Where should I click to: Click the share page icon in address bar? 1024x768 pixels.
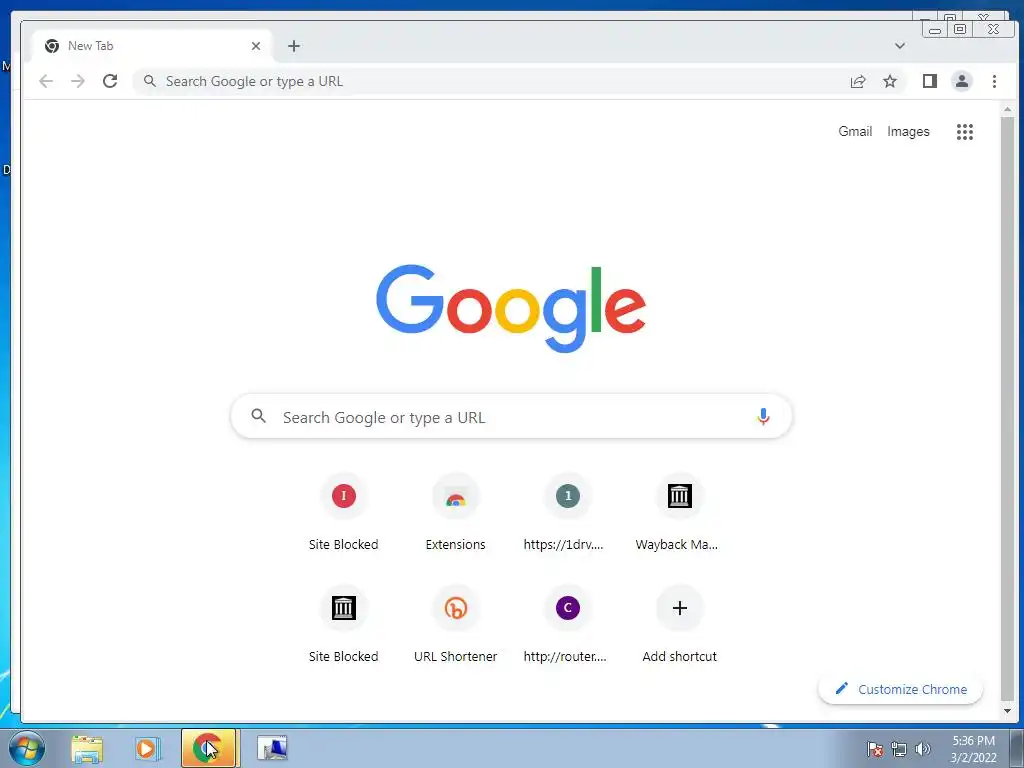pyautogui.click(x=857, y=81)
